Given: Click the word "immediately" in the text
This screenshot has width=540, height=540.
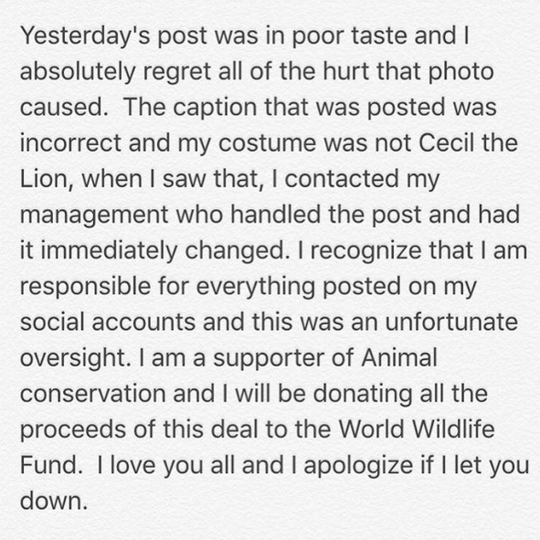Looking at the screenshot, I should [109, 251].
